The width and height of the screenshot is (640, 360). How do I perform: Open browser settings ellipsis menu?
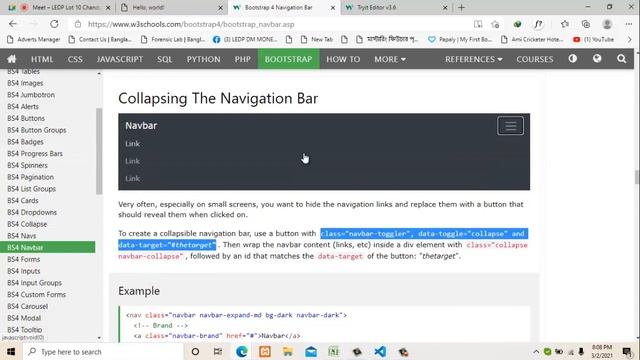[629, 24]
